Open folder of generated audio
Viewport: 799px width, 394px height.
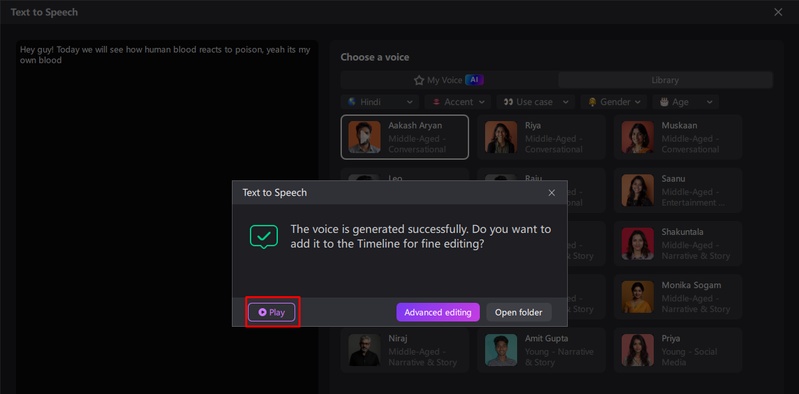click(x=519, y=312)
